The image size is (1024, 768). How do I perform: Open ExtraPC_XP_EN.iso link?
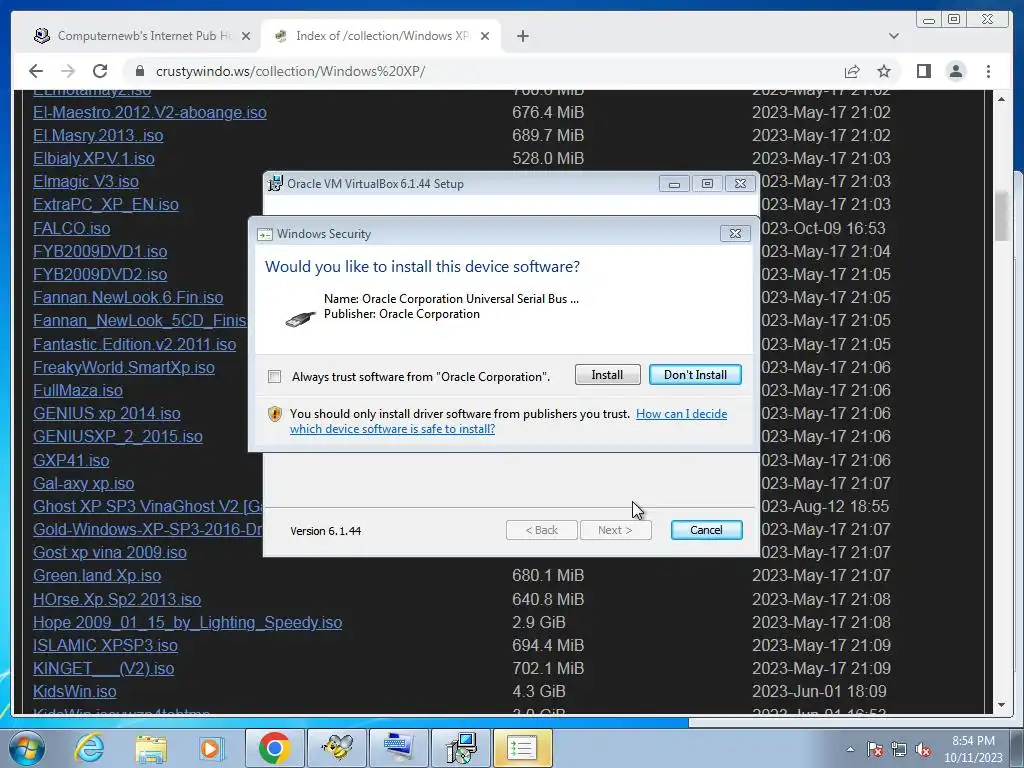tap(106, 204)
